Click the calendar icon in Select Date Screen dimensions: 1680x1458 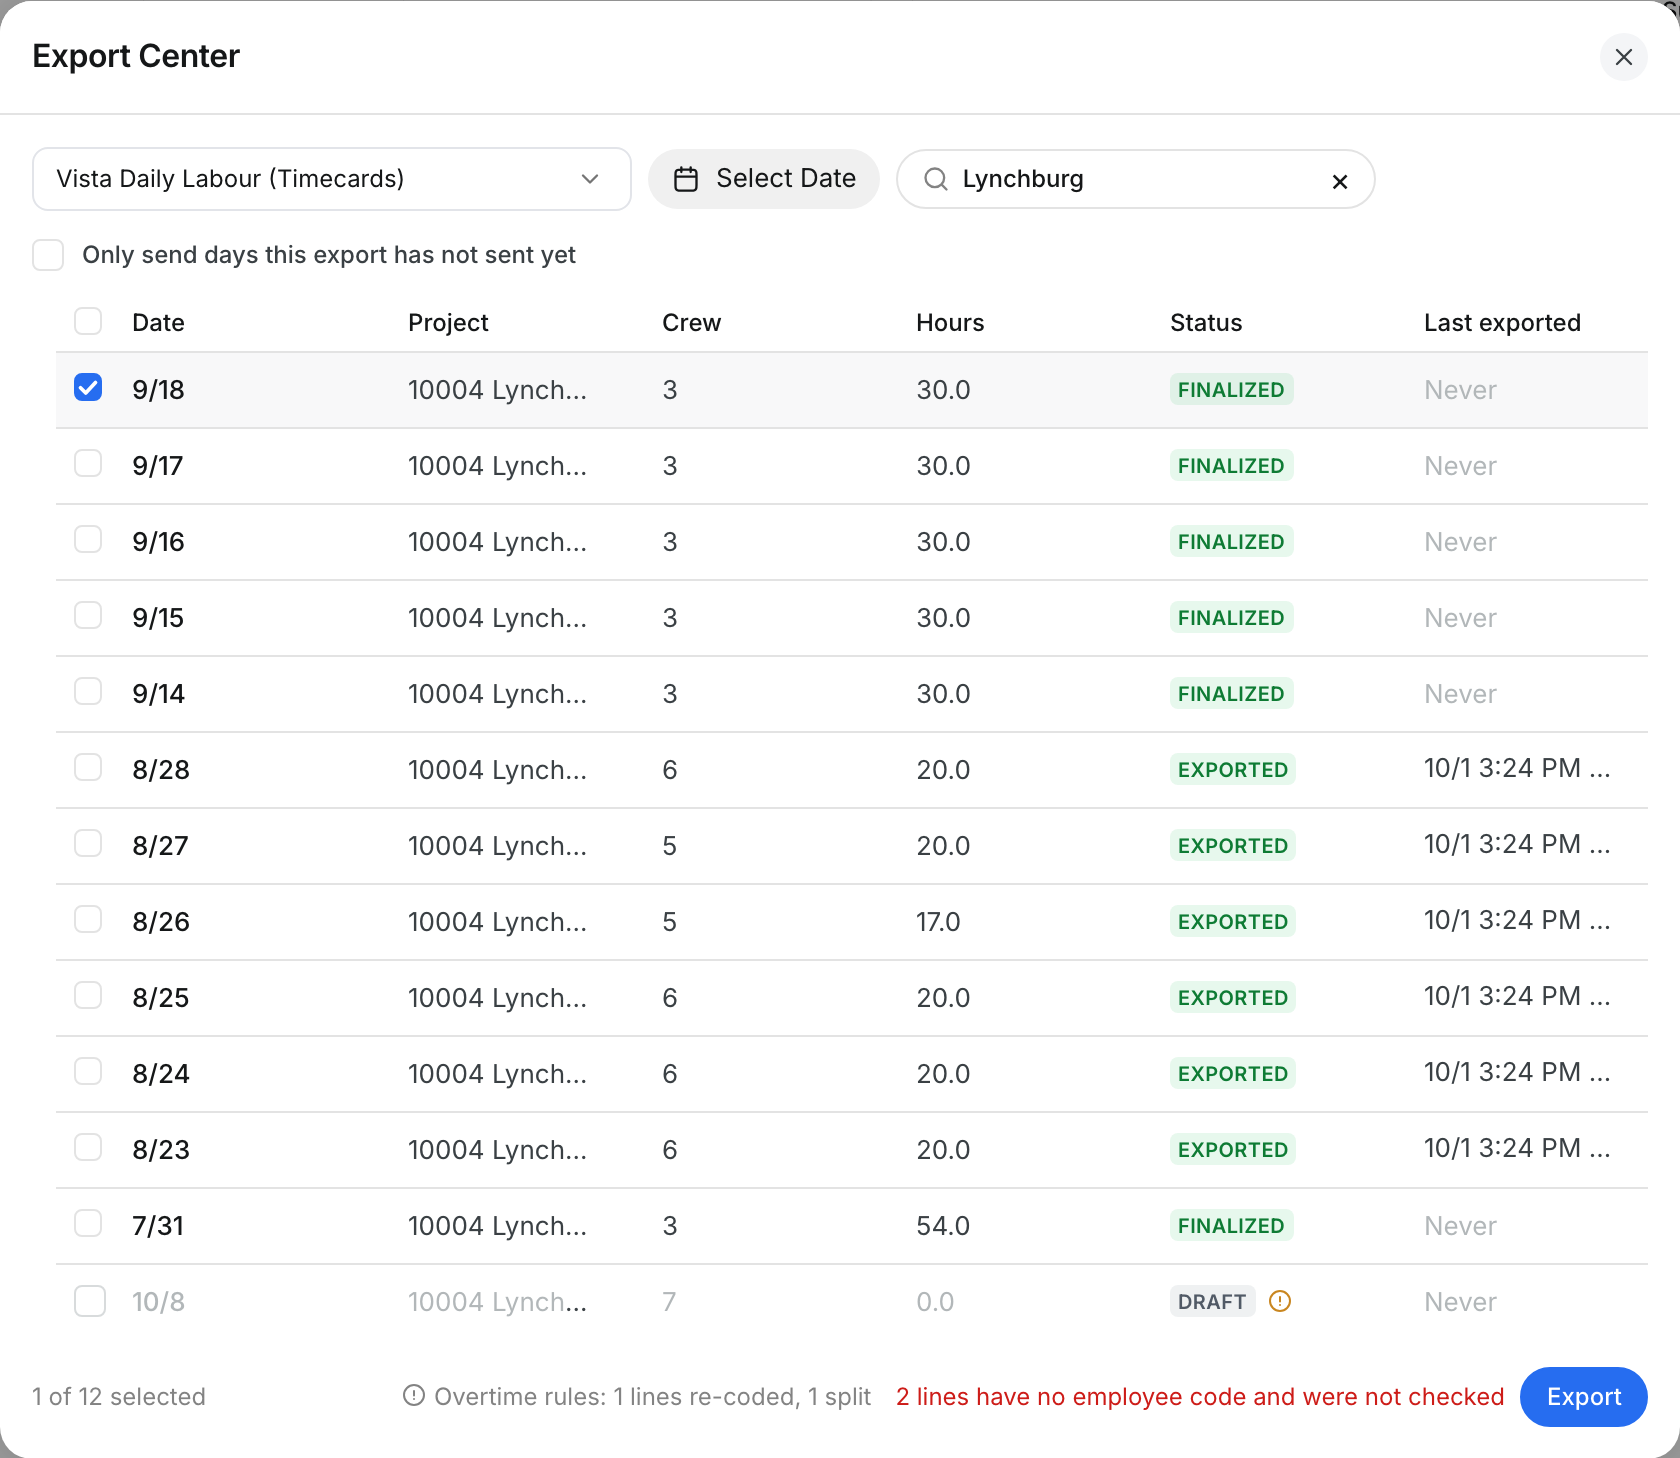point(686,179)
